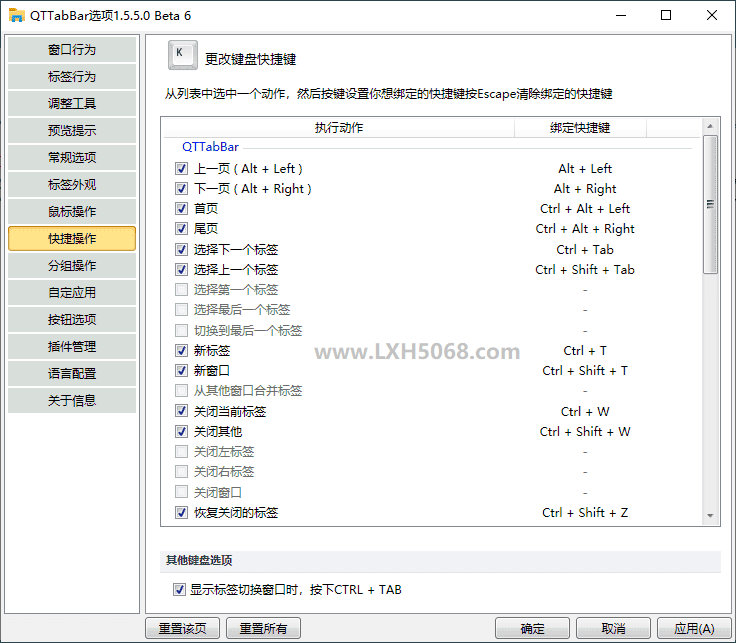The image size is (736, 643).
Task: Open the 窗口行为 settings tab
Action: (x=72, y=49)
